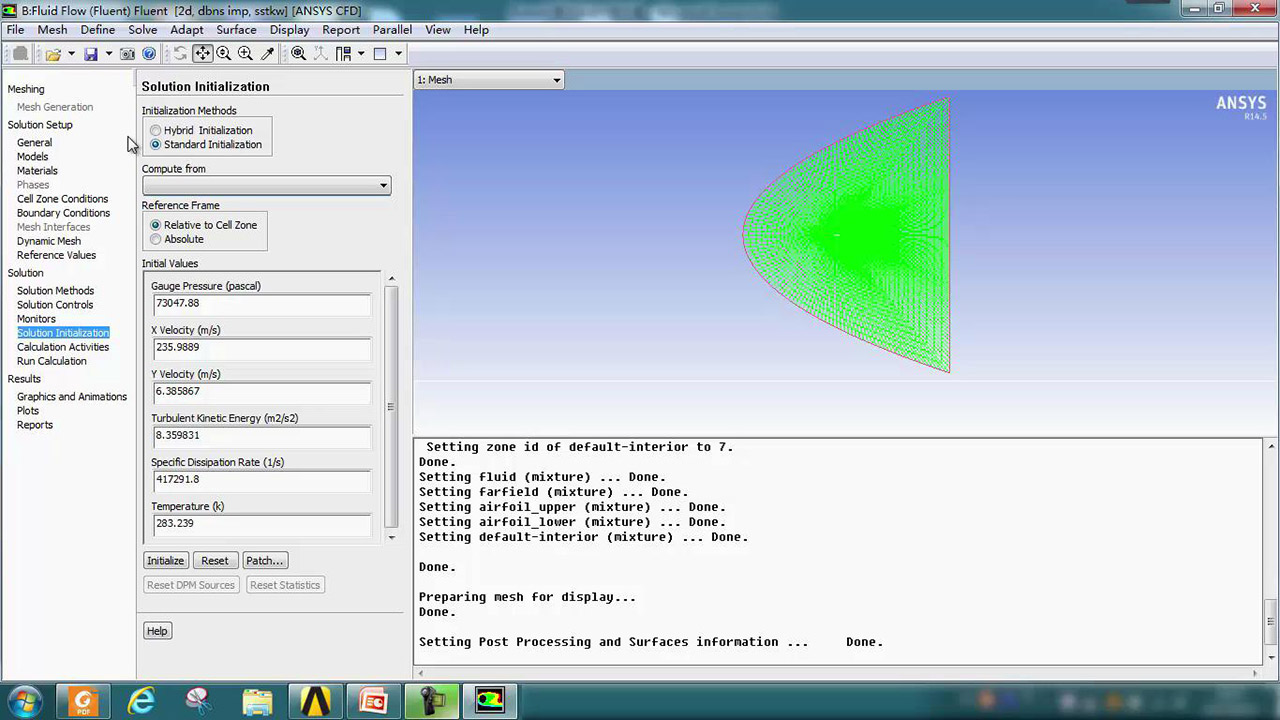This screenshot has width=1280, height=720.
Task: Select the probe eyedropper tool
Action: coord(267,54)
